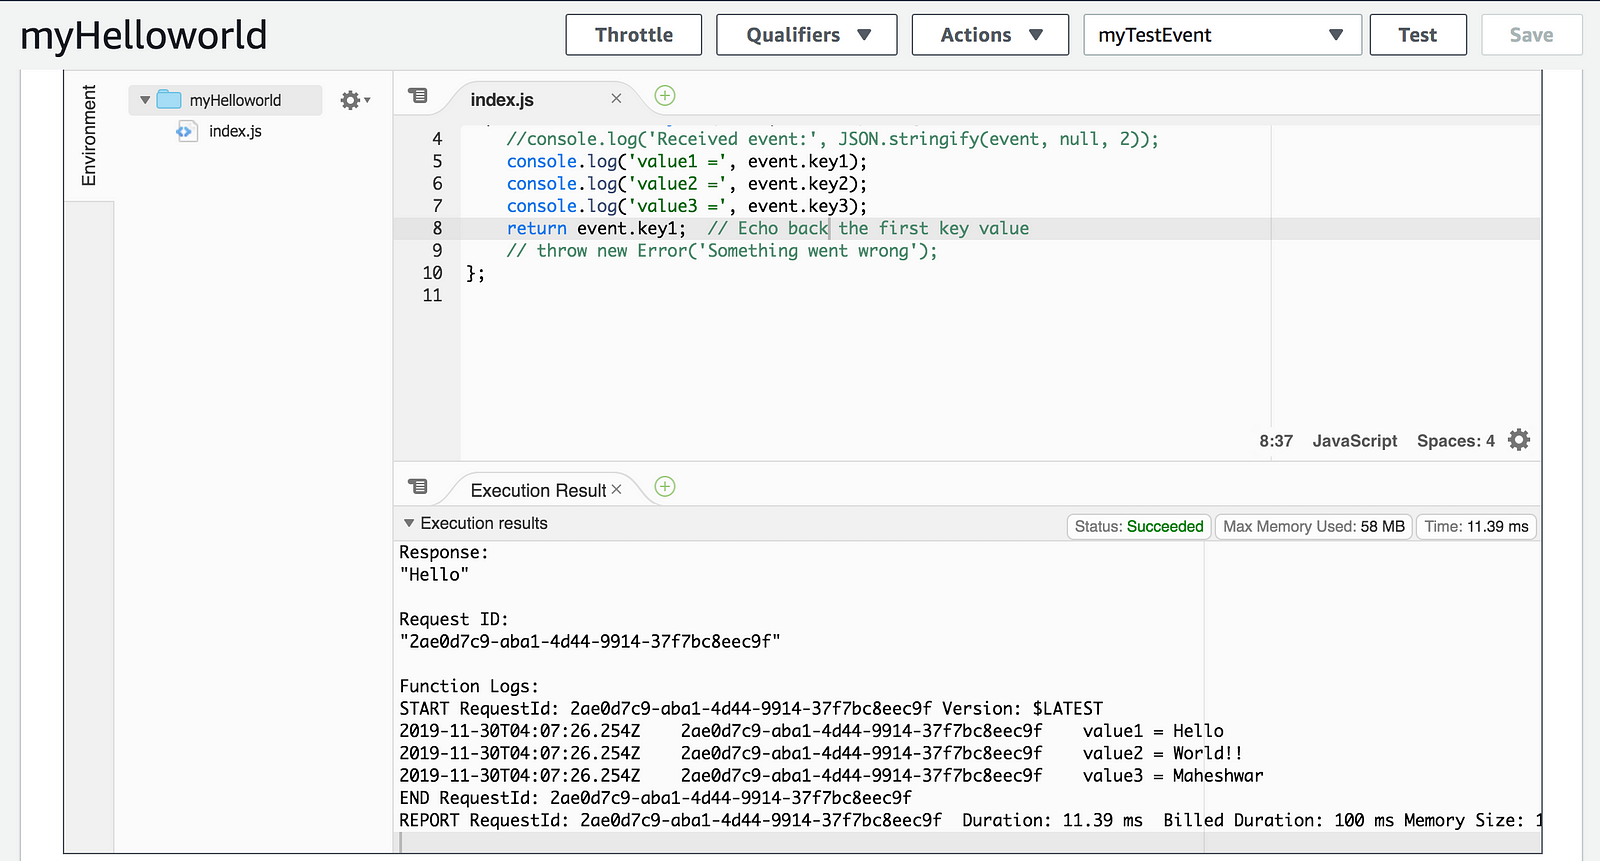Click line number 4 in the gutter

click(x=437, y=139)
